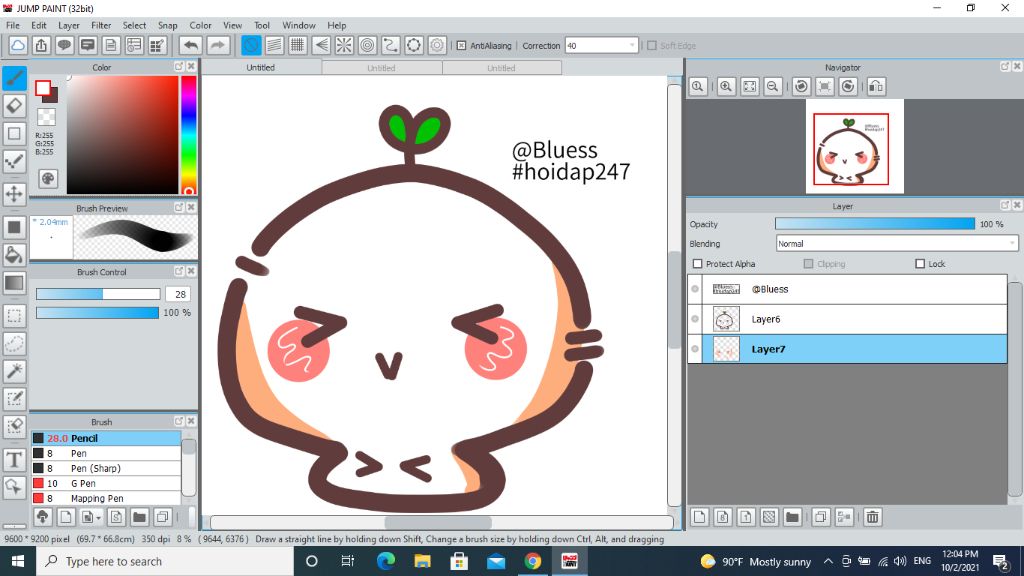Click Windows taskbar search box
This screenshot has width=1024, height=576.
[x=165, y=562]
